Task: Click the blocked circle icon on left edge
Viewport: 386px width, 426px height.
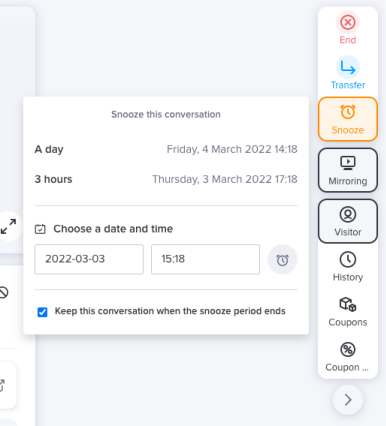Action: click(x=3, y=293)
